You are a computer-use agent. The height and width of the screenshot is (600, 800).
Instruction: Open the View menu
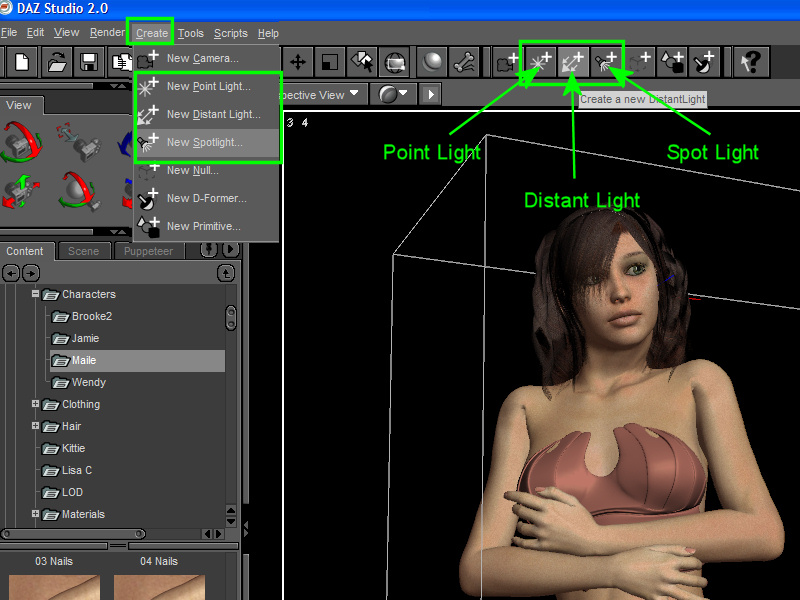tap(66, 33)
